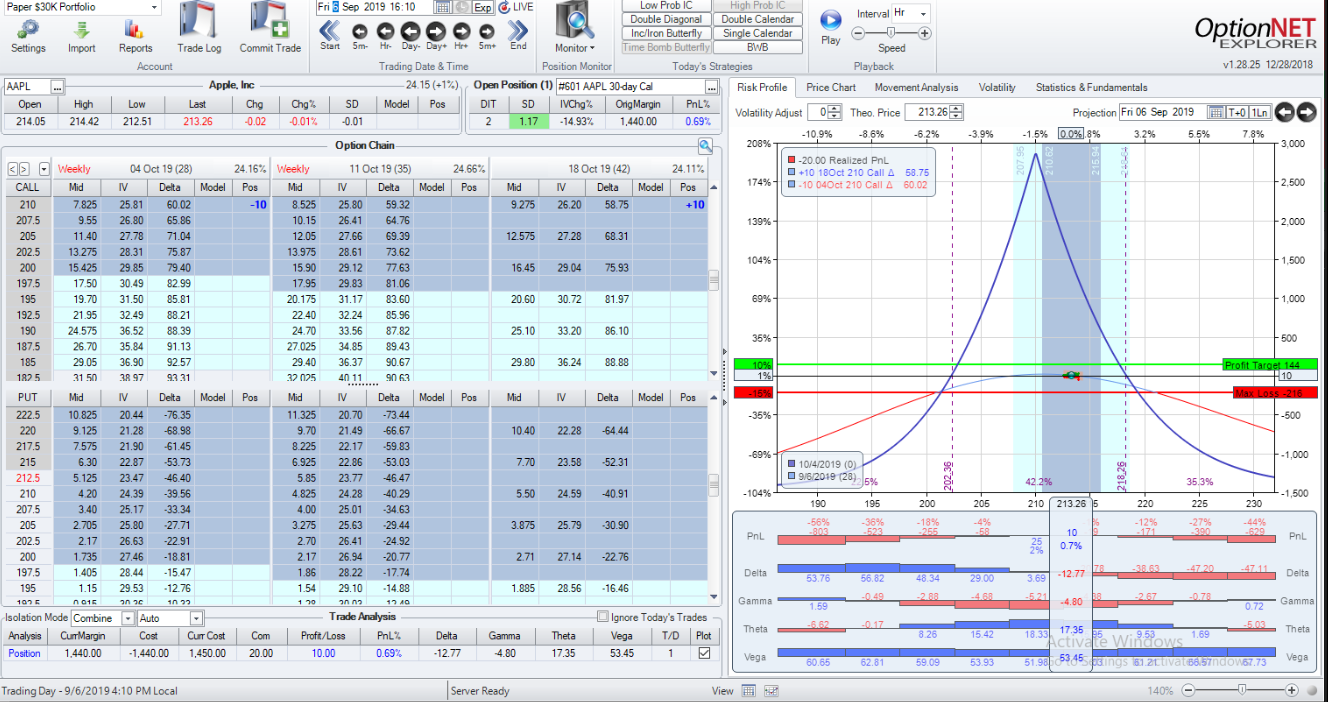Open the Statistics & Fundamentals tab

(1092, 87)
